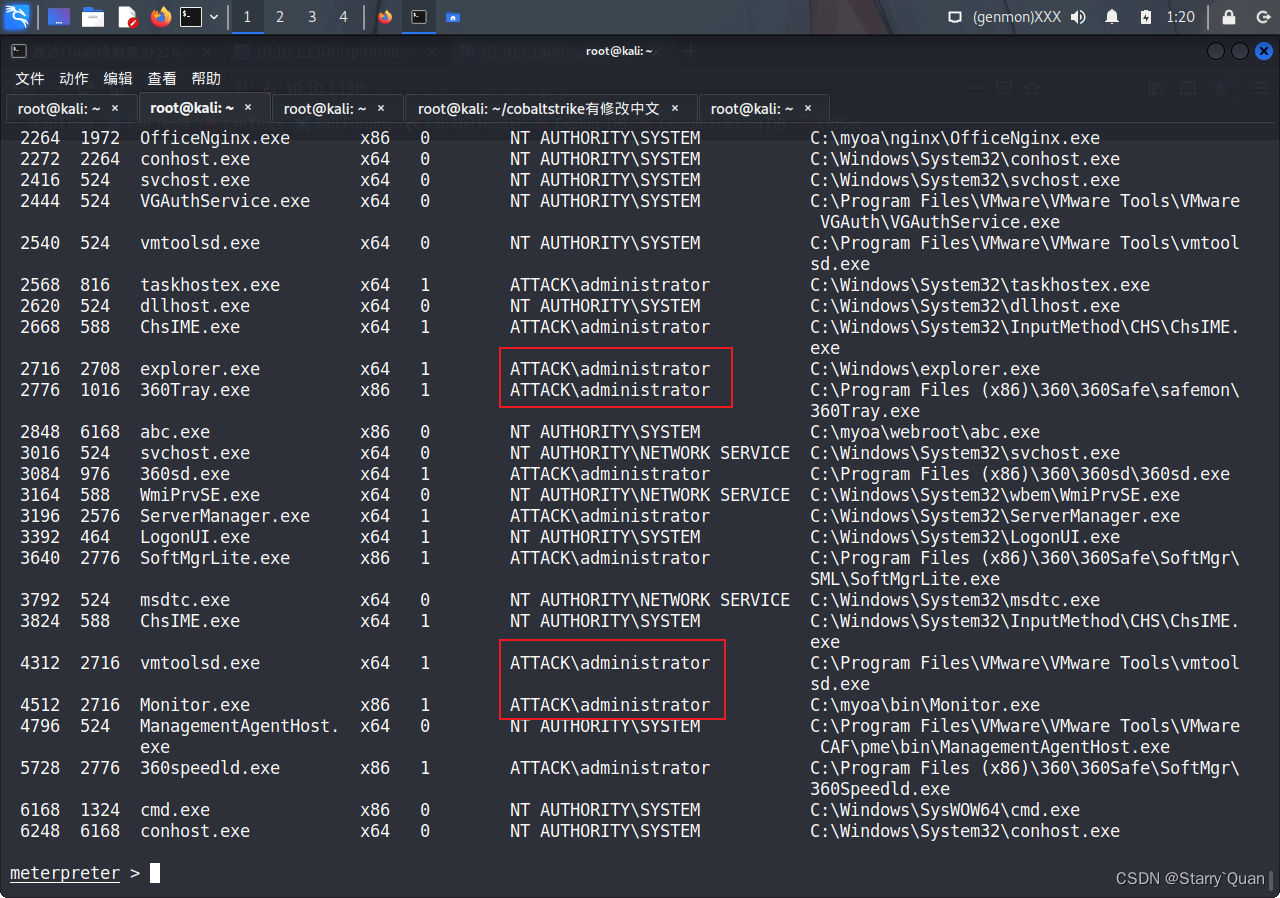Screen dimensions: 1280x898
Task: Open the file manager launcher in panel
Action: tap(93, 17)
